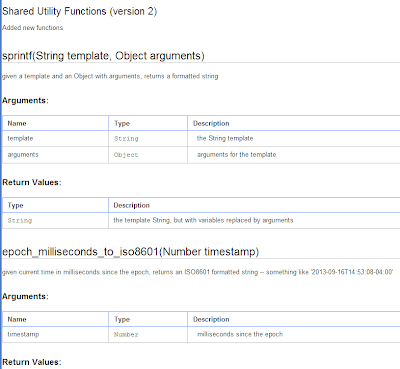Screen dimensions: 400x369
Task: Click the Name column header in sprintf table
Action: pyautogui.click(x=17, y=124)
